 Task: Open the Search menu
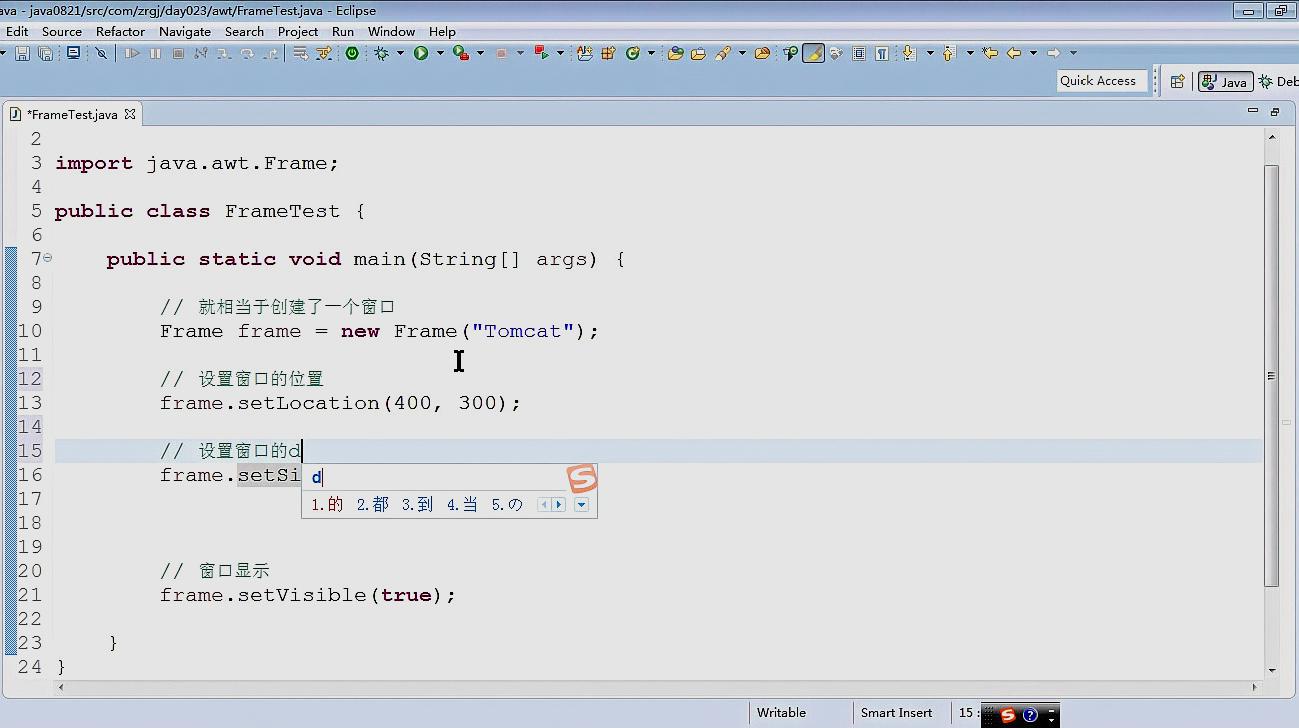[x=244, y=31]
